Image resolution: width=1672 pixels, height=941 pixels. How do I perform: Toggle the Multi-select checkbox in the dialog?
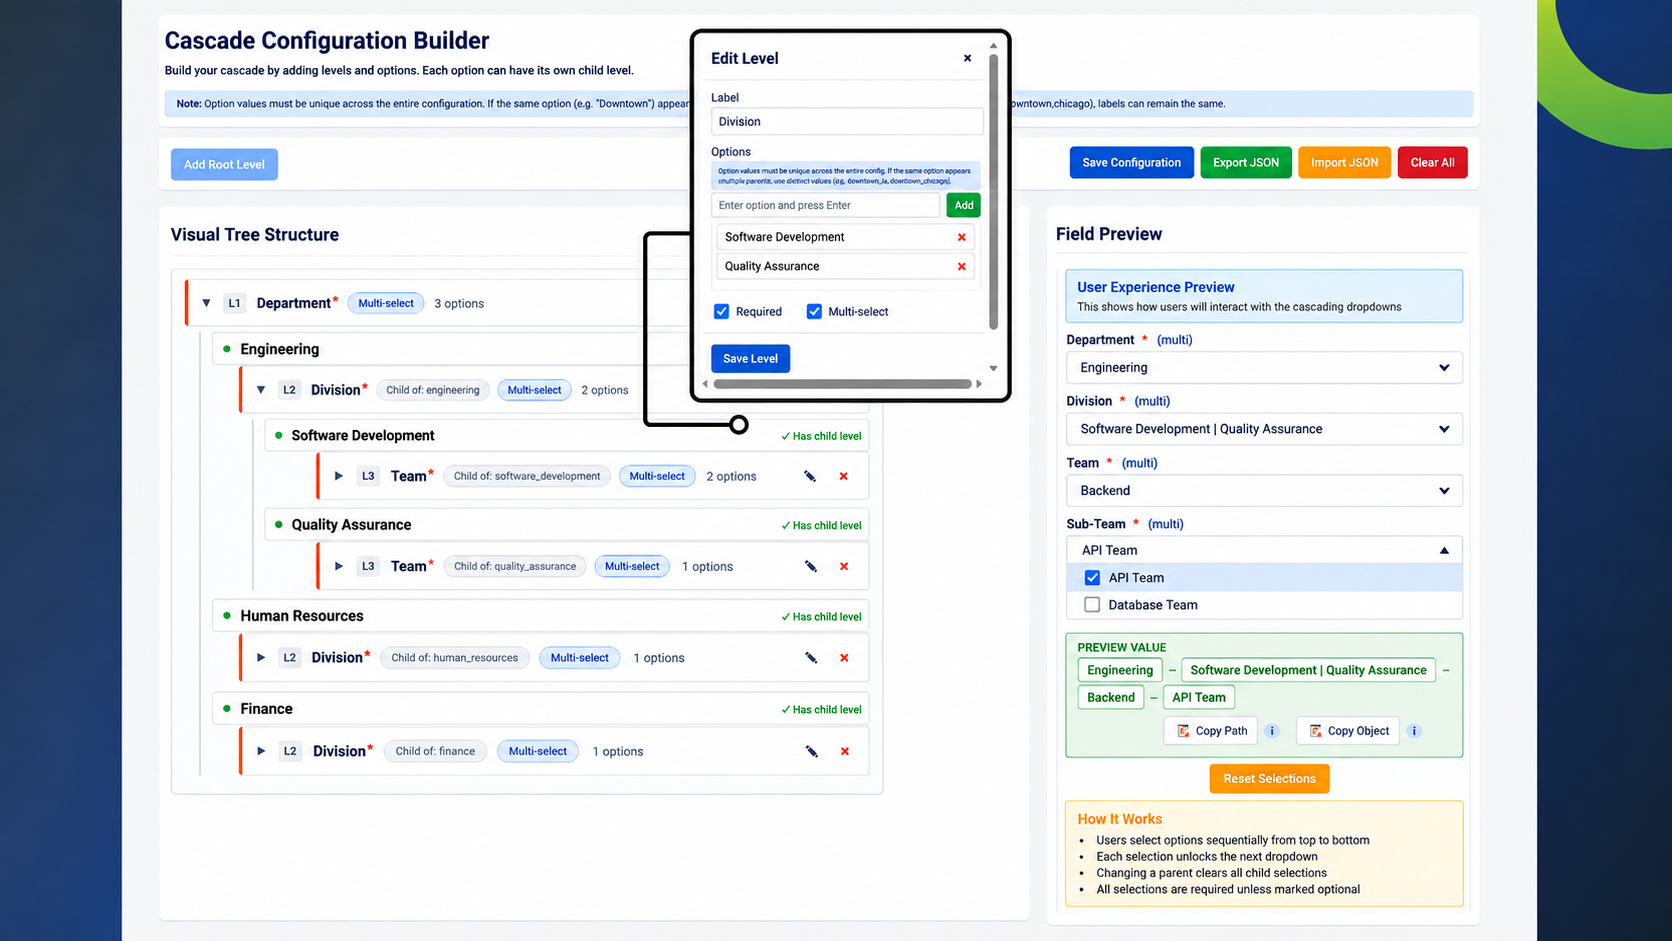pos(814,312)
